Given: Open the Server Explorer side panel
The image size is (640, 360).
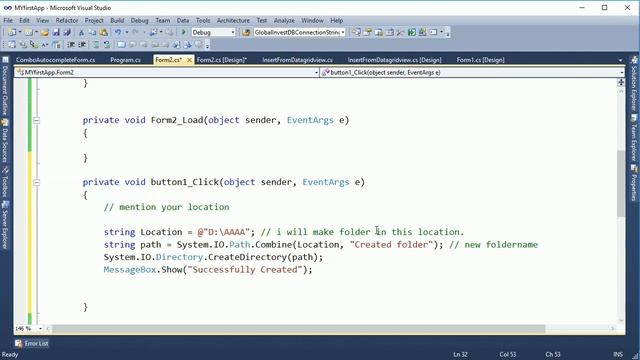Looking at the screenshot, I should coord(5,225).
